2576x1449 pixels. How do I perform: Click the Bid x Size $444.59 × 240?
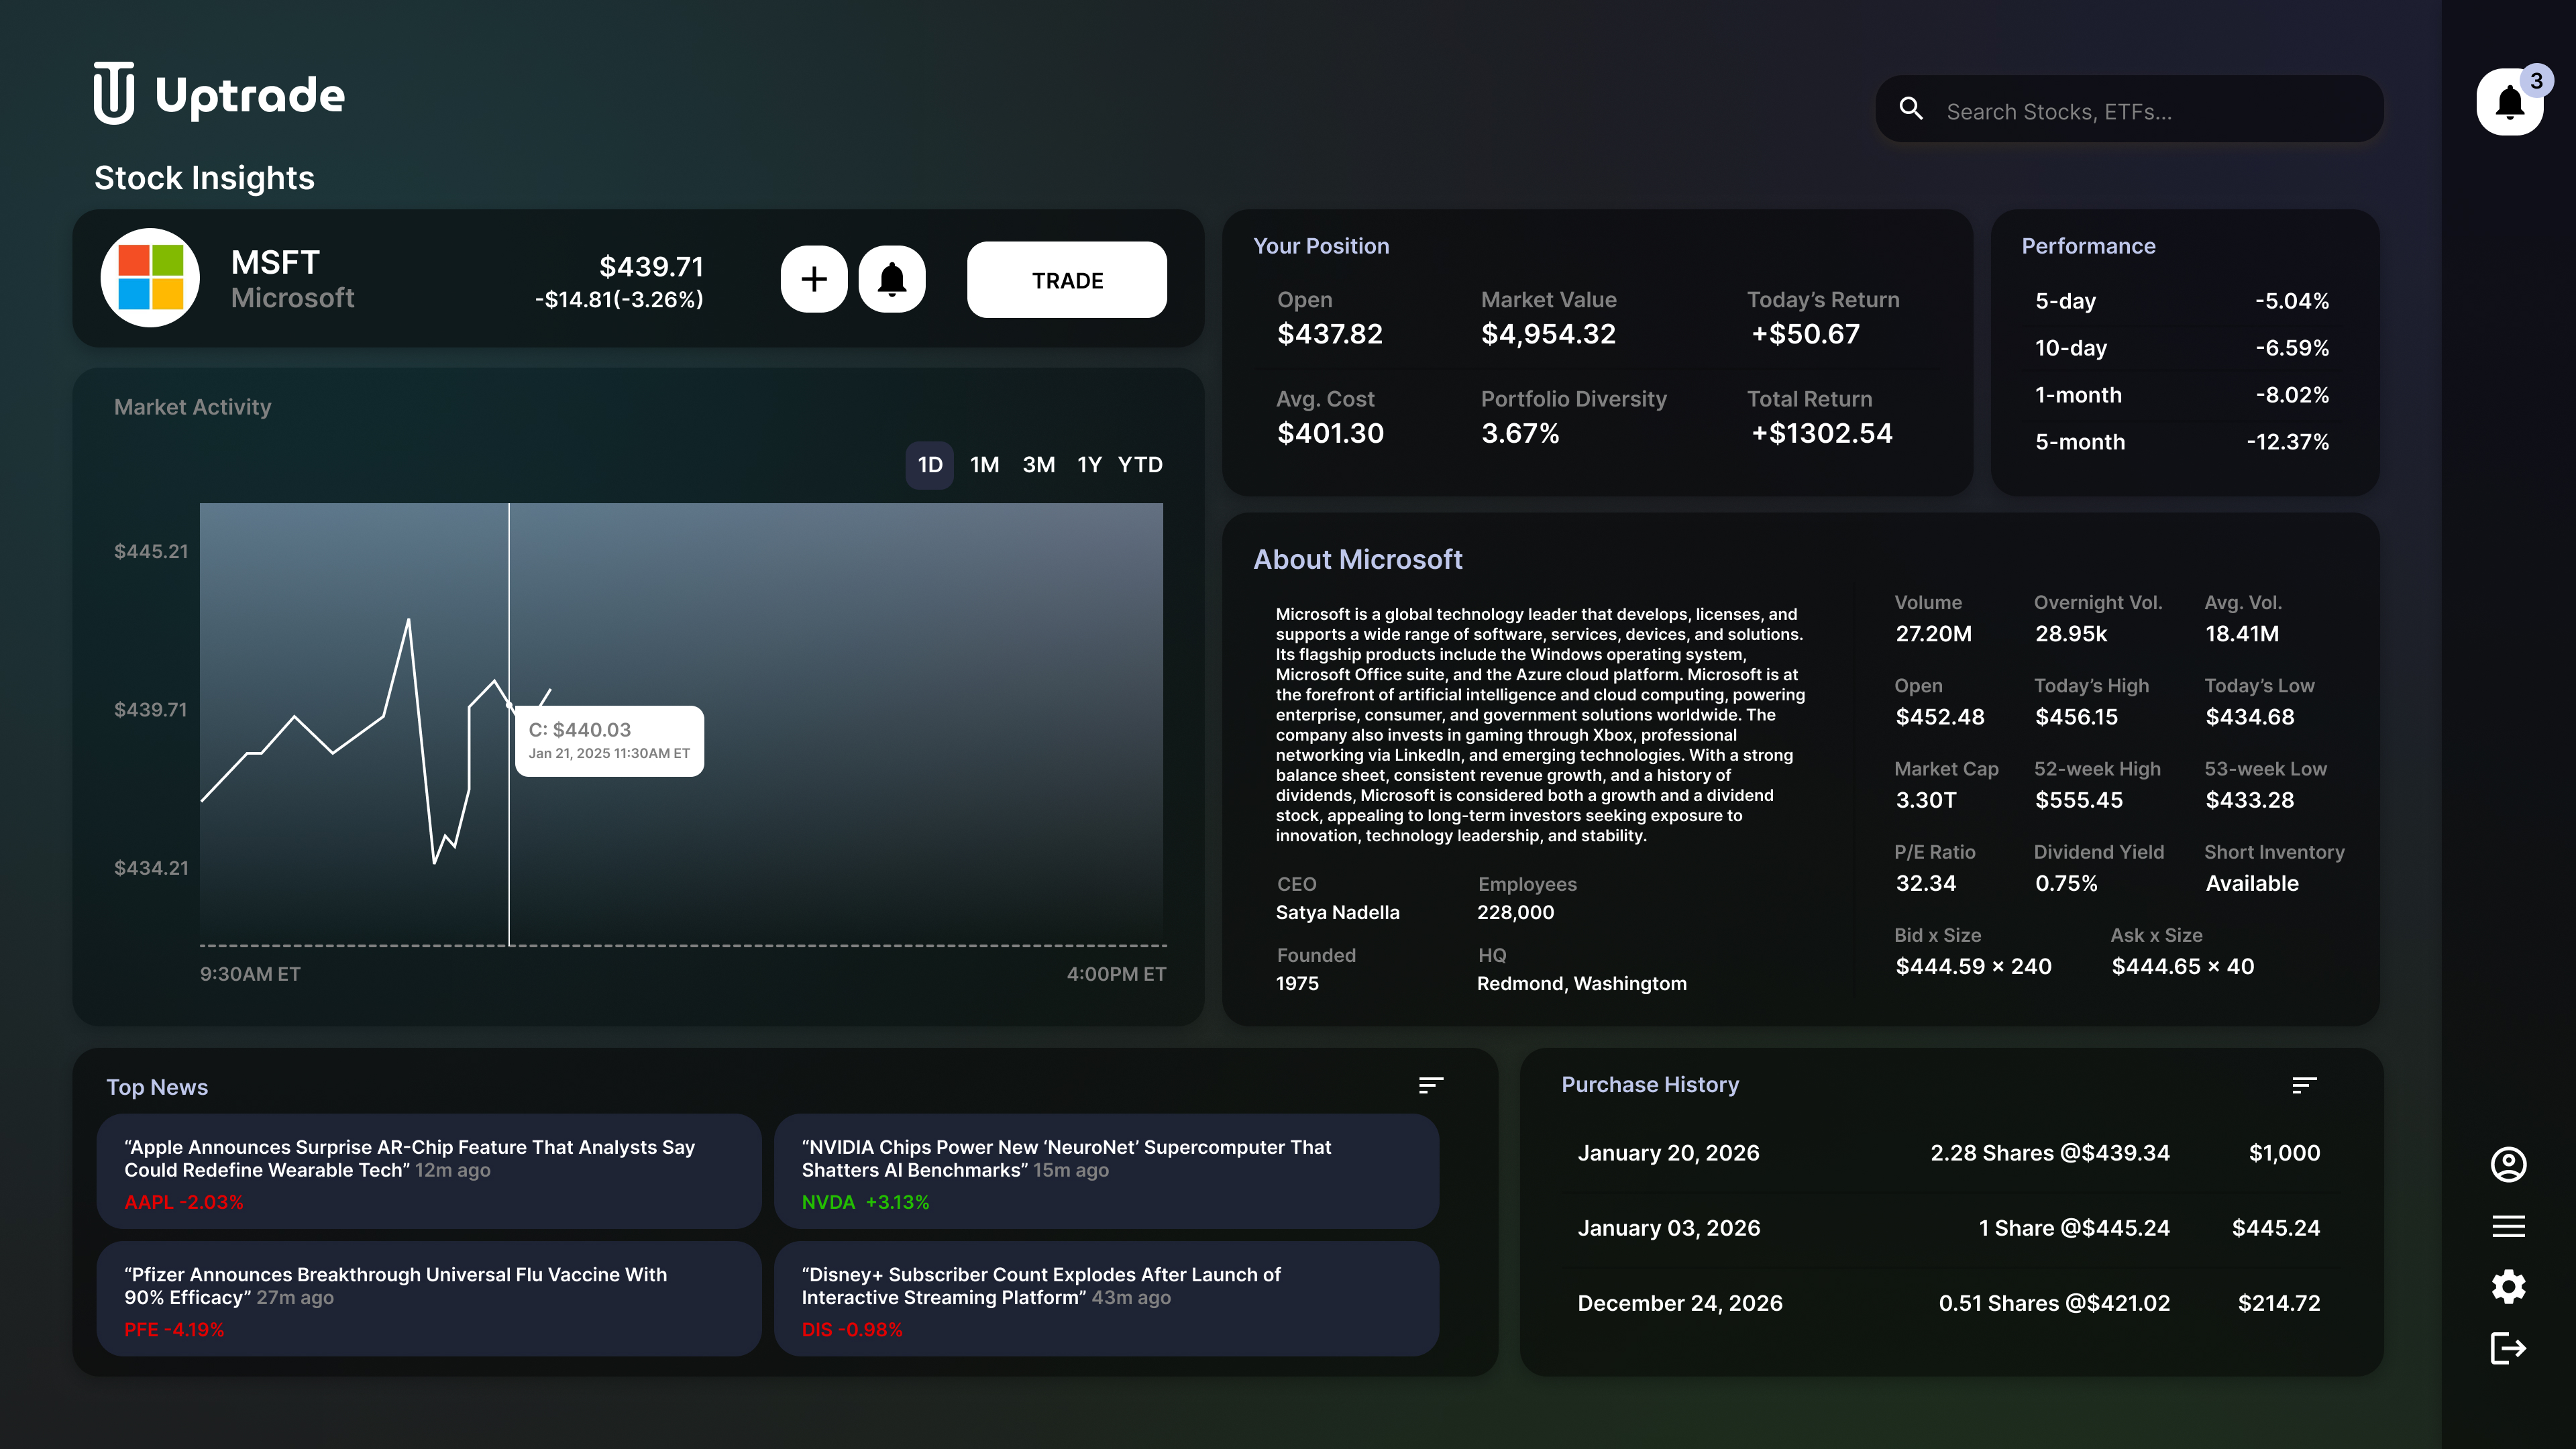(1972, 951)
